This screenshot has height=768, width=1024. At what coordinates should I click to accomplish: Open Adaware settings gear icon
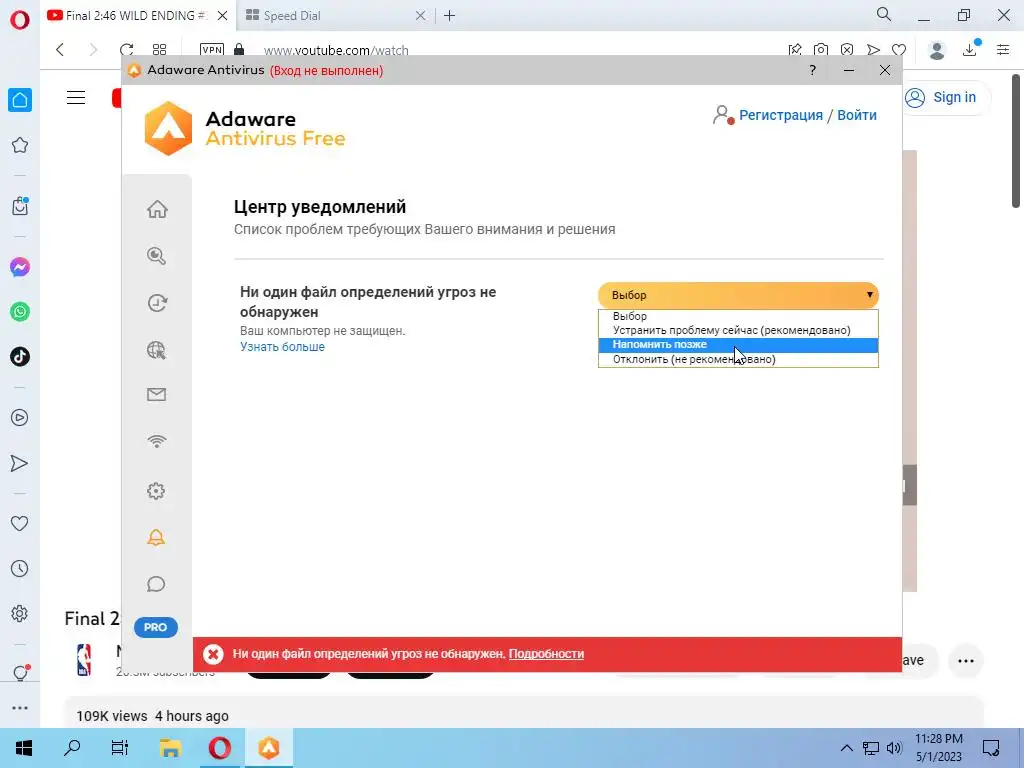point(156,490)
